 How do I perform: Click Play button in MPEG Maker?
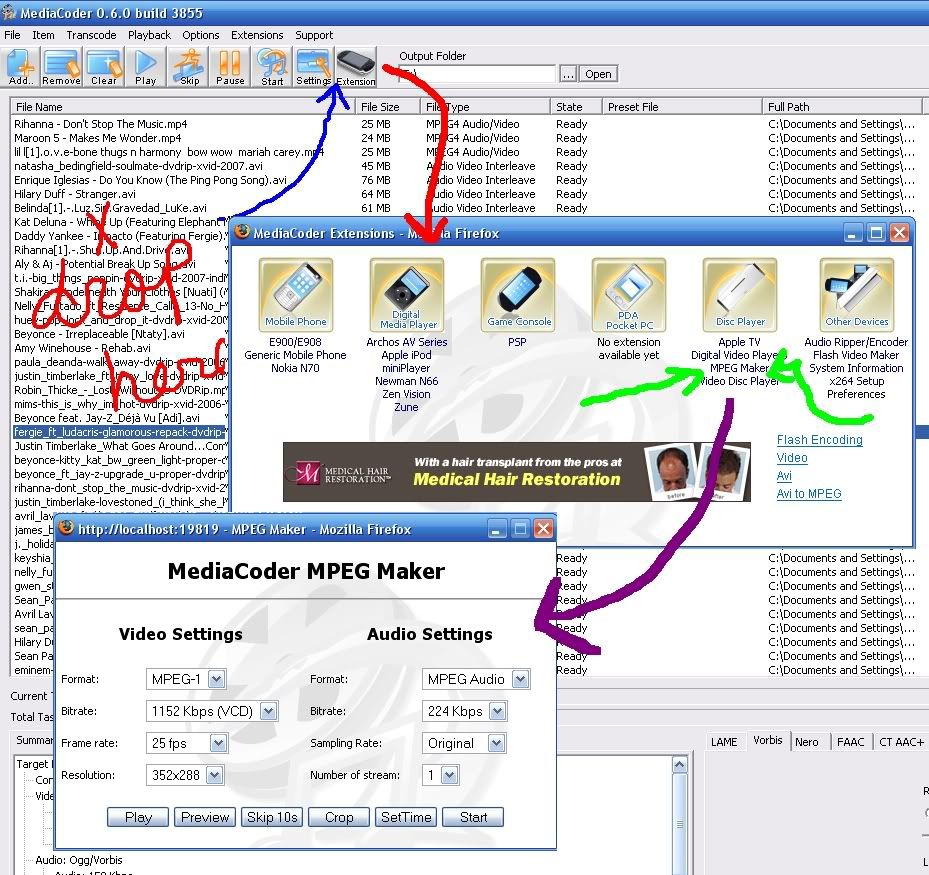138,817
